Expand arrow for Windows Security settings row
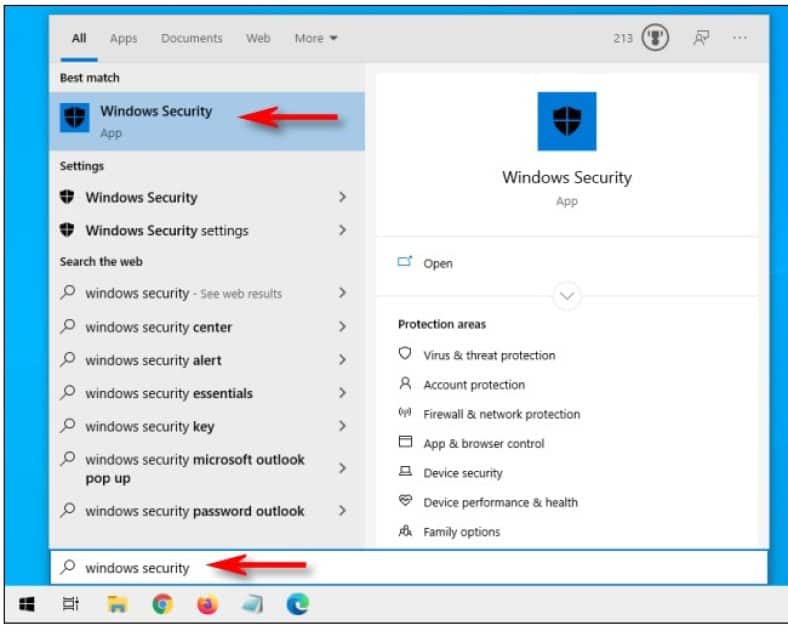Screen dimensions: 788x631 (x=342, y=230)
